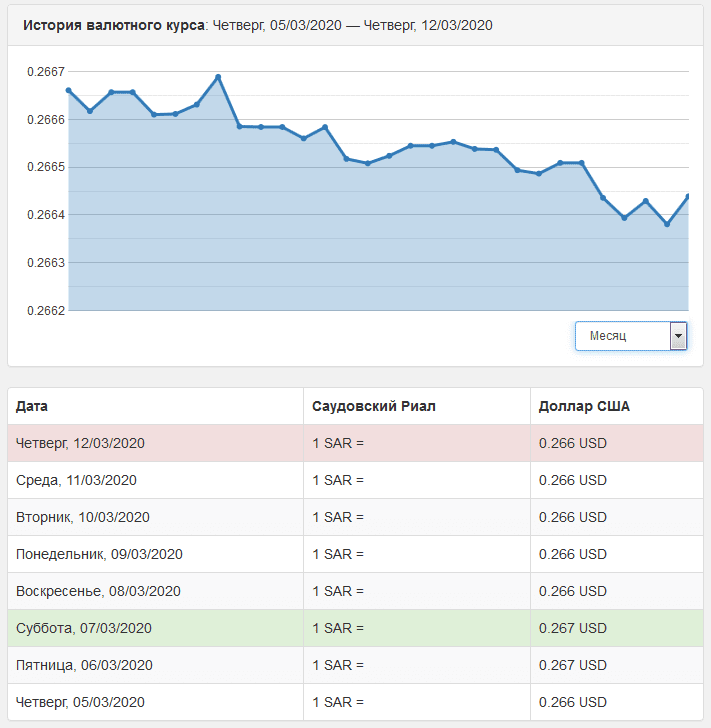Click the 0.267 USD value for Суббота
The image size is (711, 728).
click(x=572, y=628)
